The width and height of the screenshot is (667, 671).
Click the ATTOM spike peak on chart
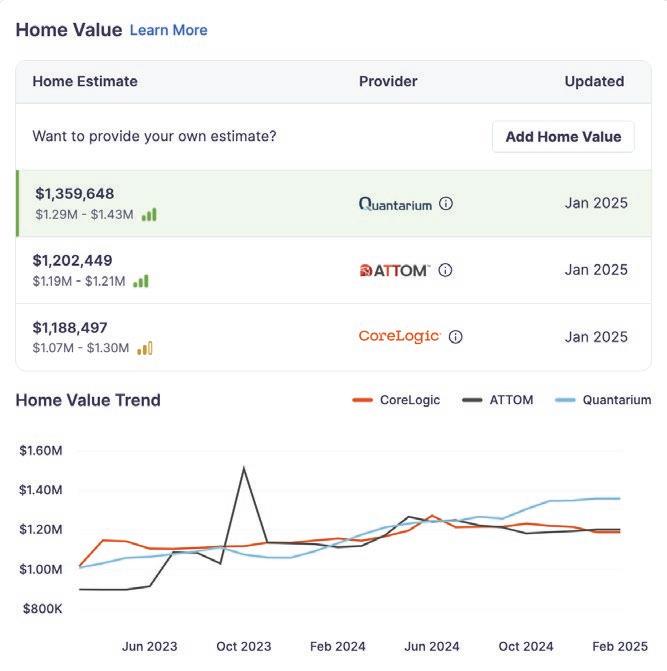pyautogui.click(x=244, y=468)
